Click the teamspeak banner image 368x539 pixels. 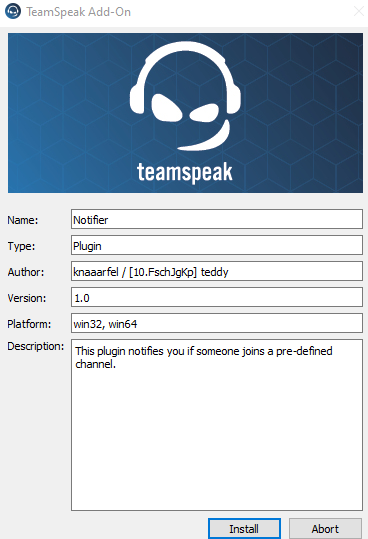[x=185, y=113]
